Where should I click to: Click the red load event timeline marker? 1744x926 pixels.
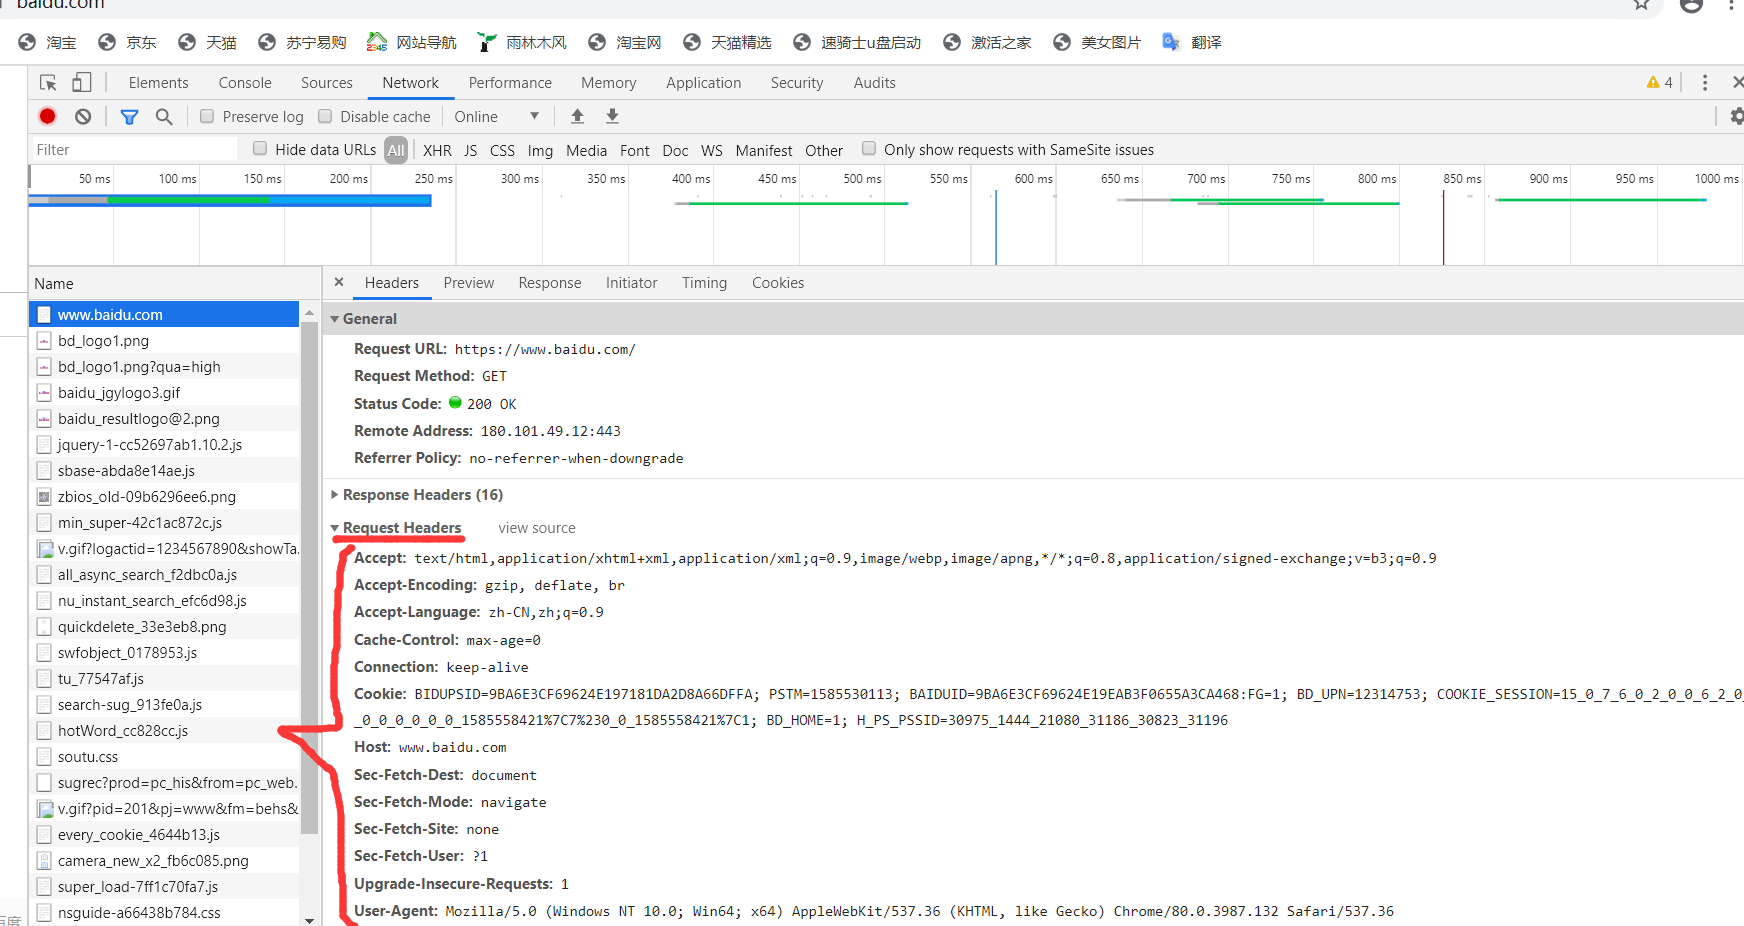tap(1443, 228)
